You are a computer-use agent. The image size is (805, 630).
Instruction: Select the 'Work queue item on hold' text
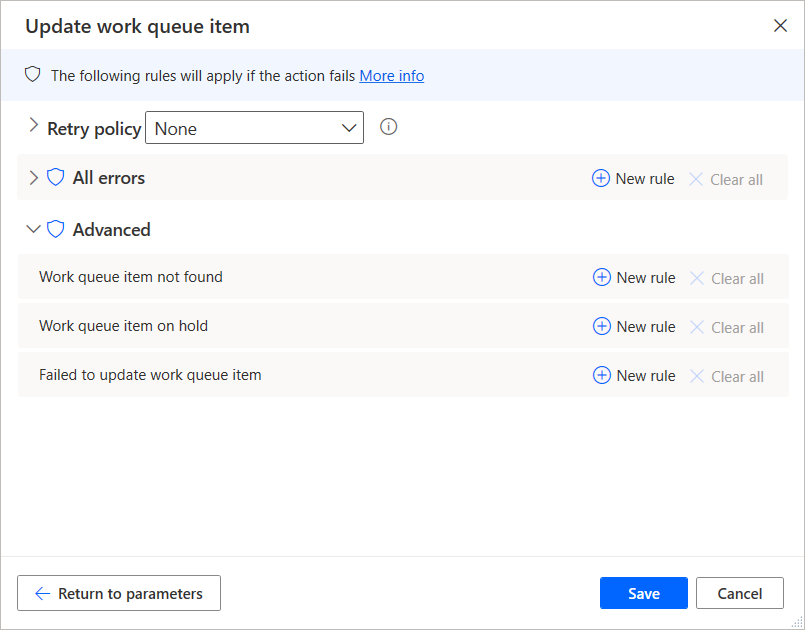pyautogui.click(x=123, y=326)
